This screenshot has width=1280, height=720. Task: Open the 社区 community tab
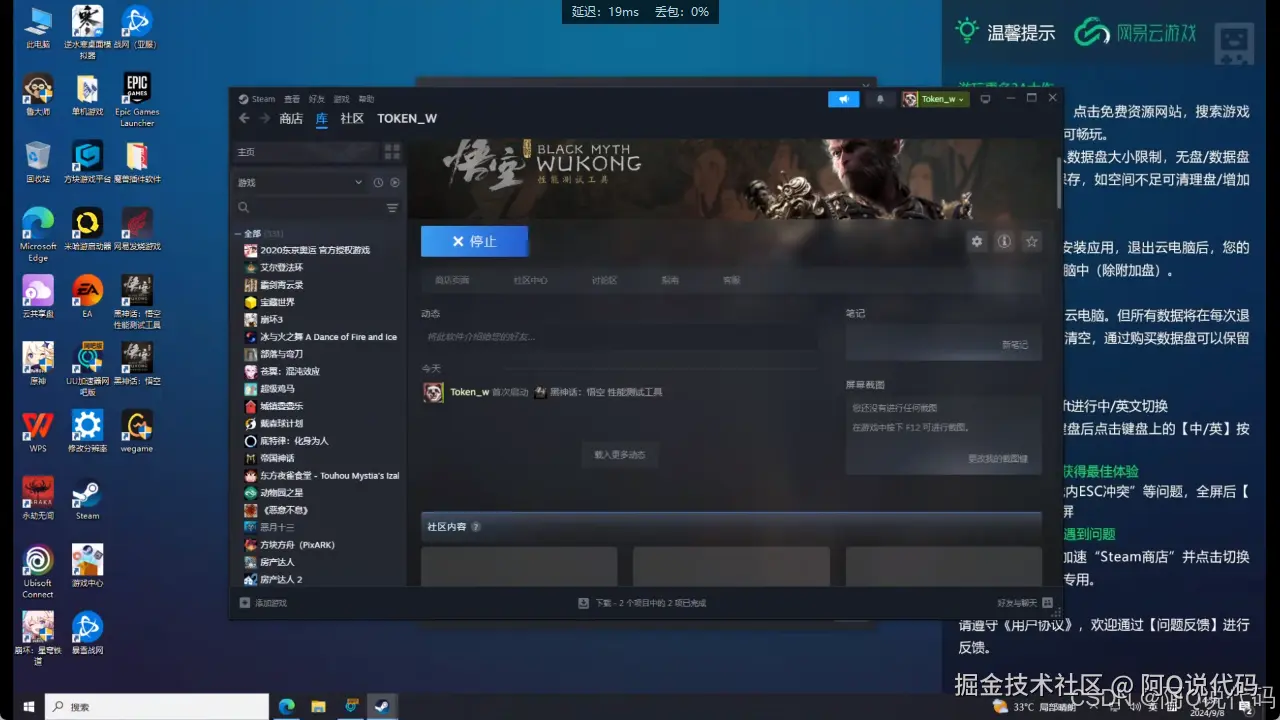pos(352,118)
